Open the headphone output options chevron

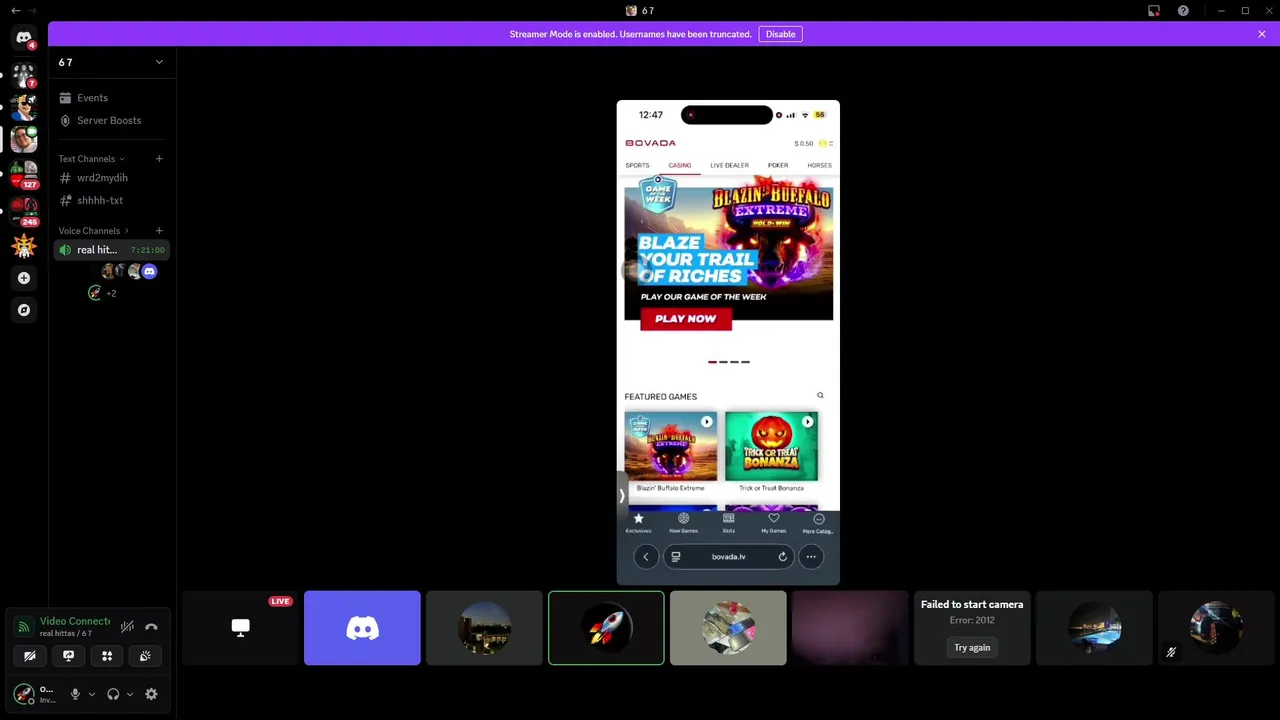[129, 694]
